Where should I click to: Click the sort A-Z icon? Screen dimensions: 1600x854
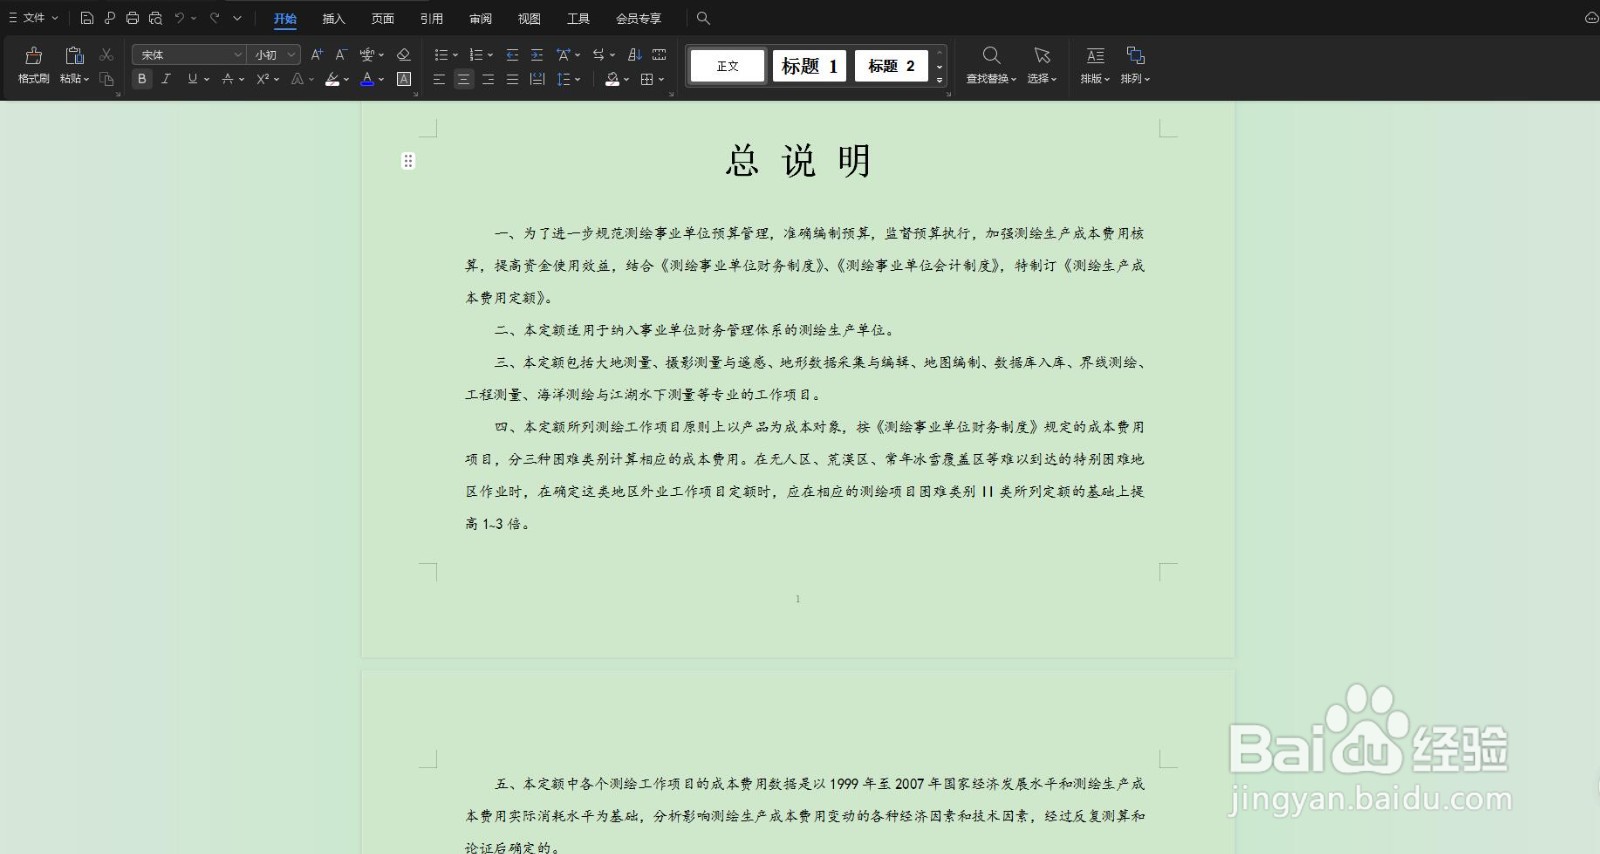coord(635,55)
